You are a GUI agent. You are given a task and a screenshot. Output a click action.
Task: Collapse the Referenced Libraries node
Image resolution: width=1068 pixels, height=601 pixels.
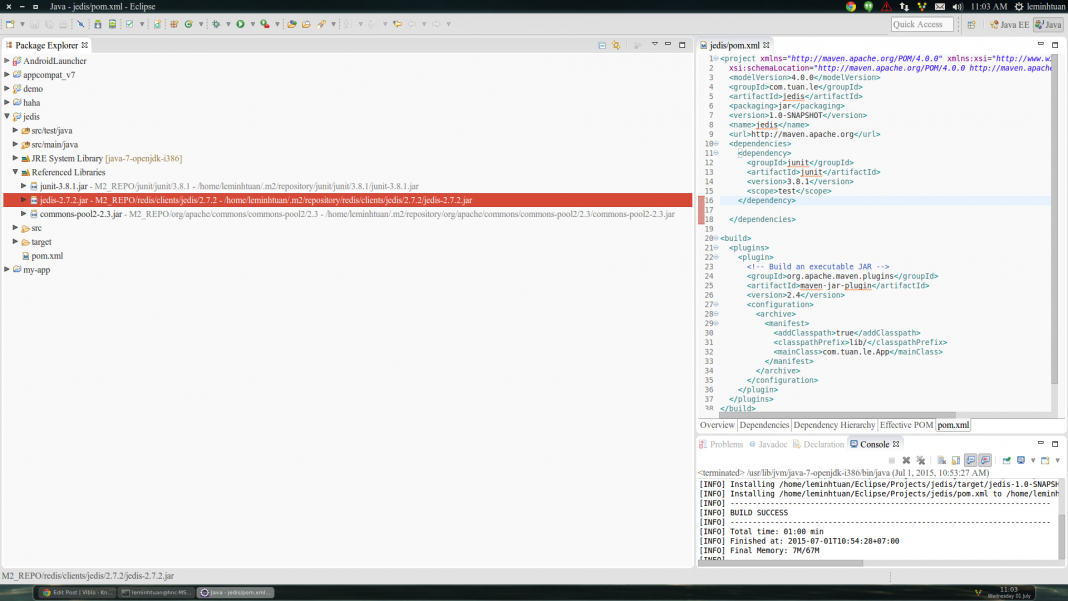point(13,171)
